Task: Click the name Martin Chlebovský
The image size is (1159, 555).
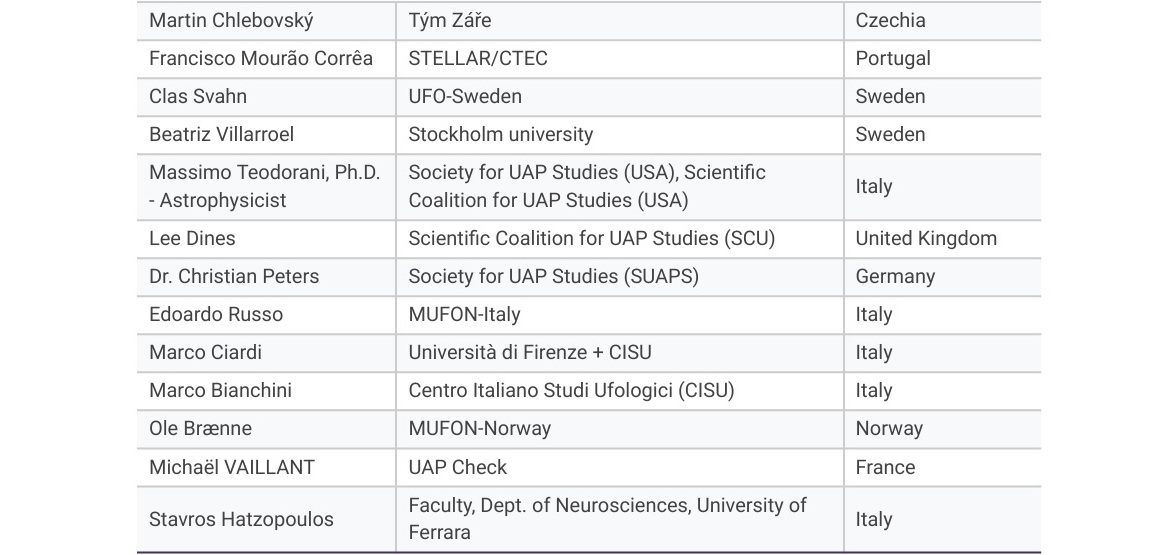Action: (229, 20)
